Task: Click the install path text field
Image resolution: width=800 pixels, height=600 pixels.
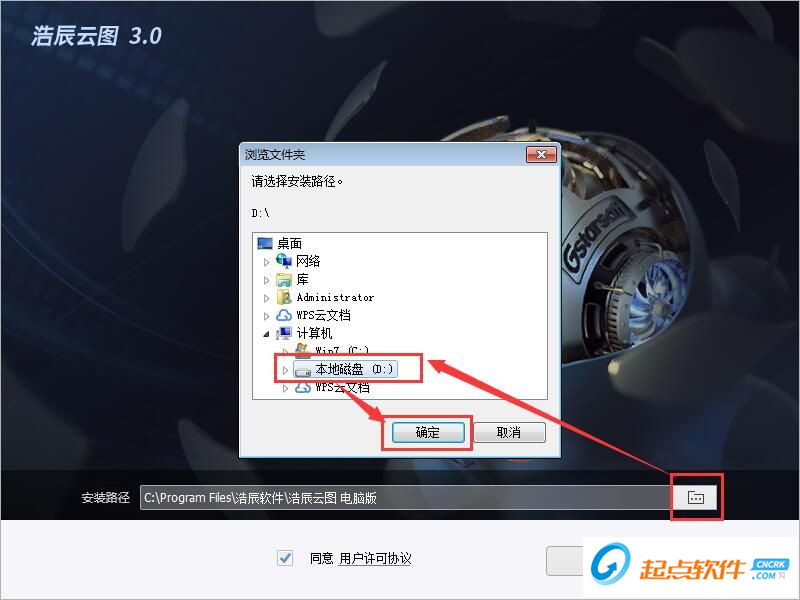Action: pos(406,497)
